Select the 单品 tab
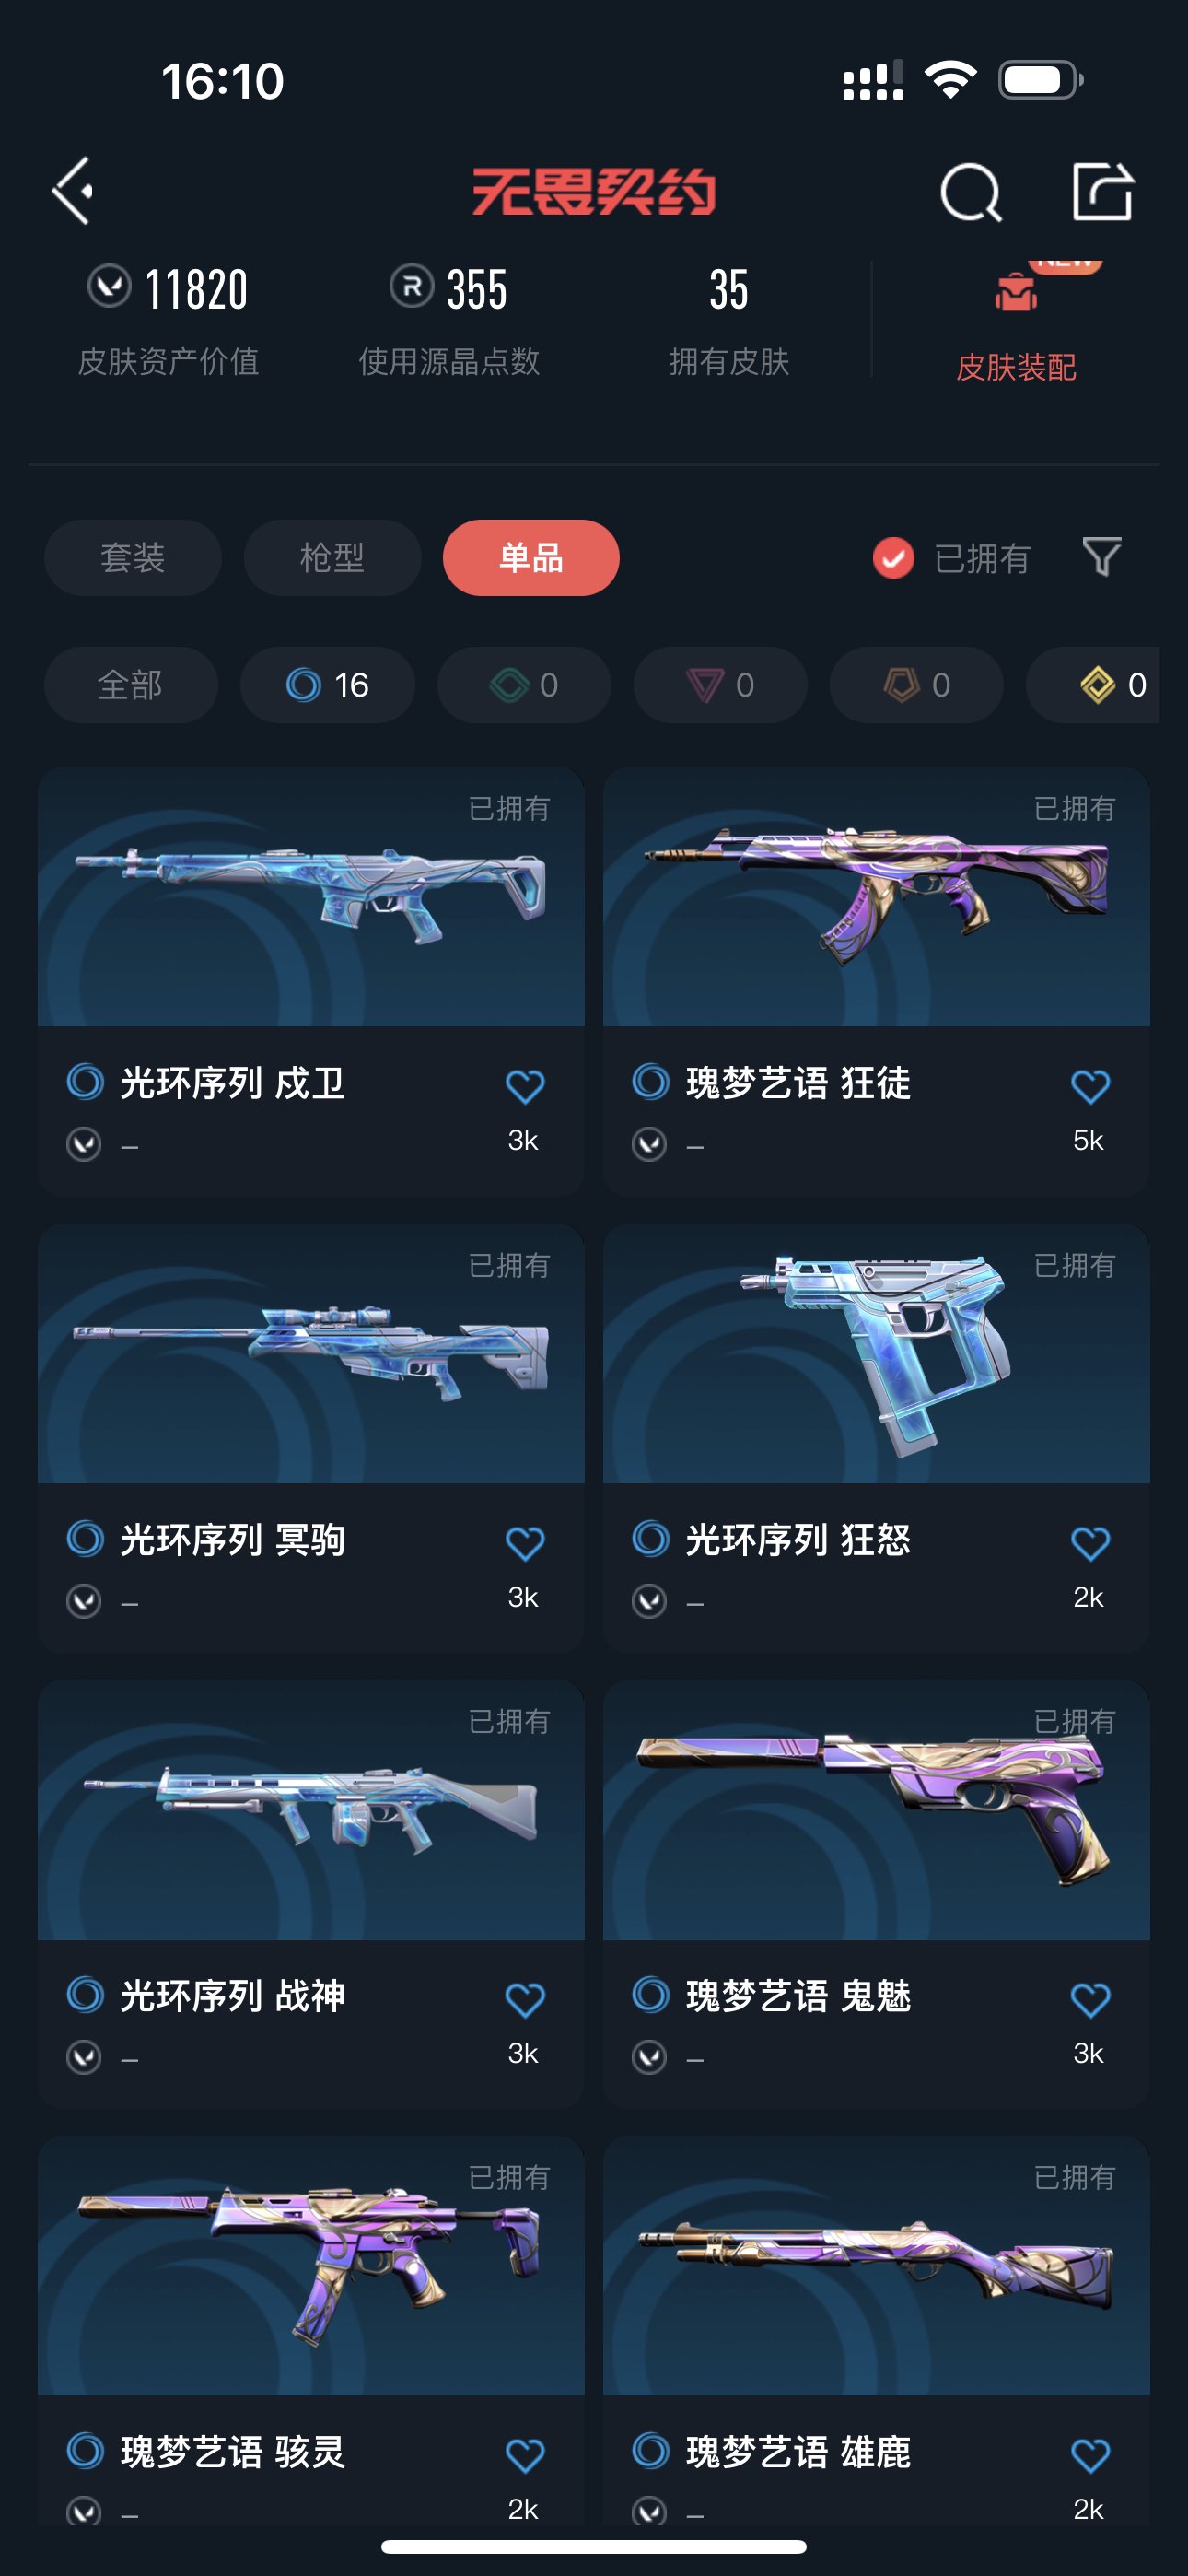 531,557
